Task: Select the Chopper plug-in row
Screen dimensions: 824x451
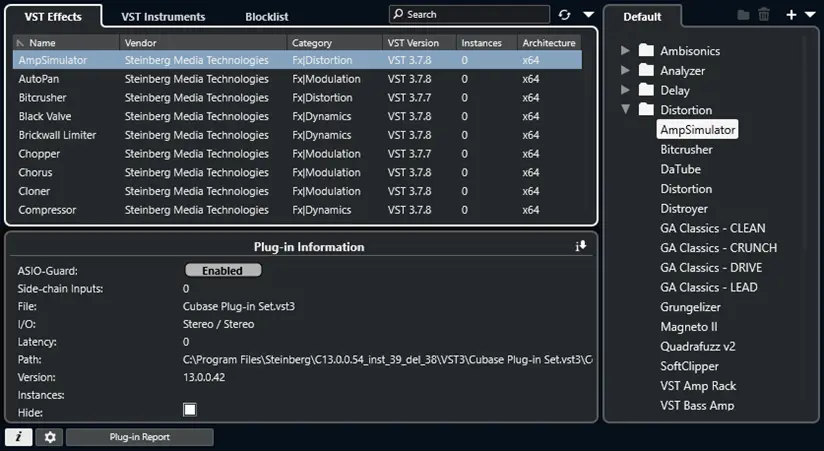Action: click(x=297, y=153)
